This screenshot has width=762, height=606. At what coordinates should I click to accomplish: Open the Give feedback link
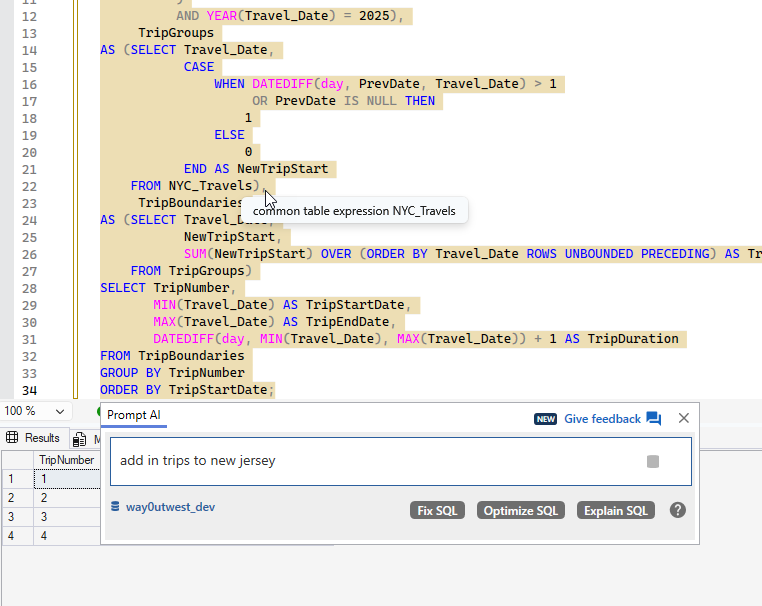tap(602, 419)
